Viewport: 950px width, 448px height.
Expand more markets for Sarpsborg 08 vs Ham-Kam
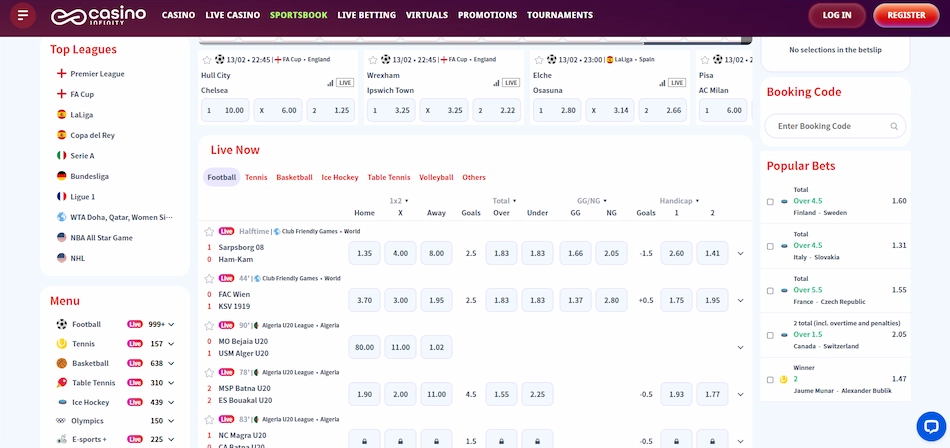point(740,253)
